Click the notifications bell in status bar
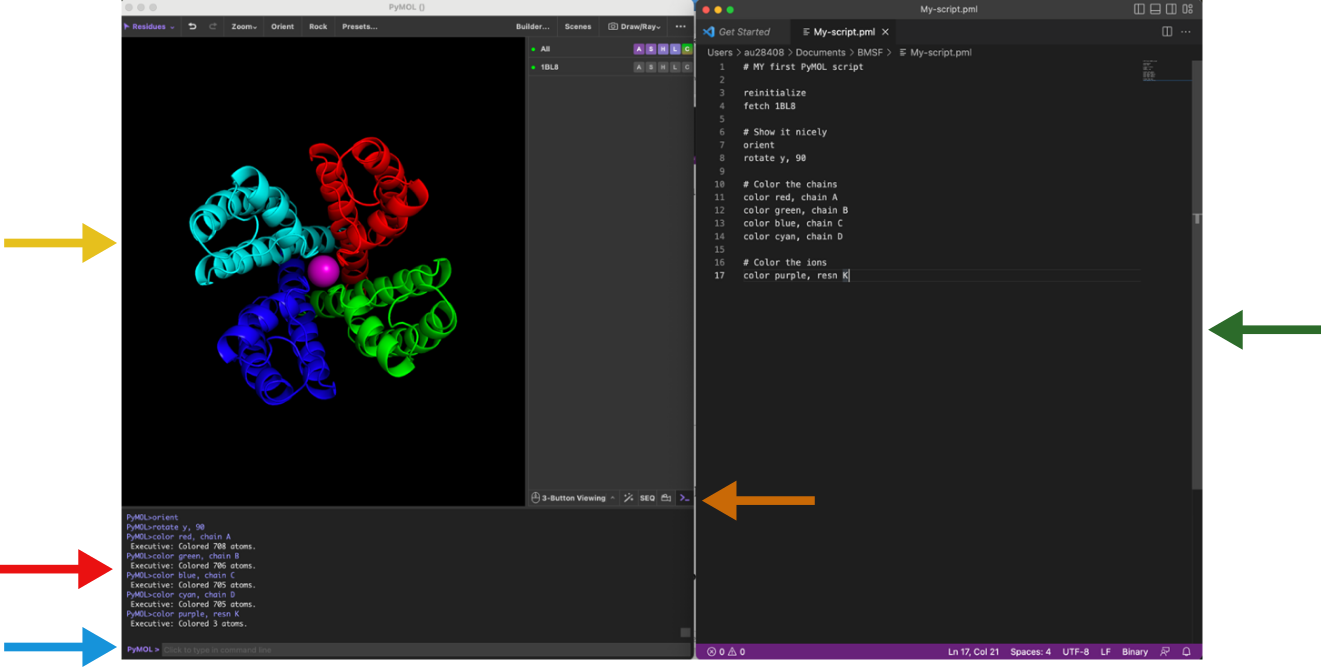 [x=1186, y=652]
